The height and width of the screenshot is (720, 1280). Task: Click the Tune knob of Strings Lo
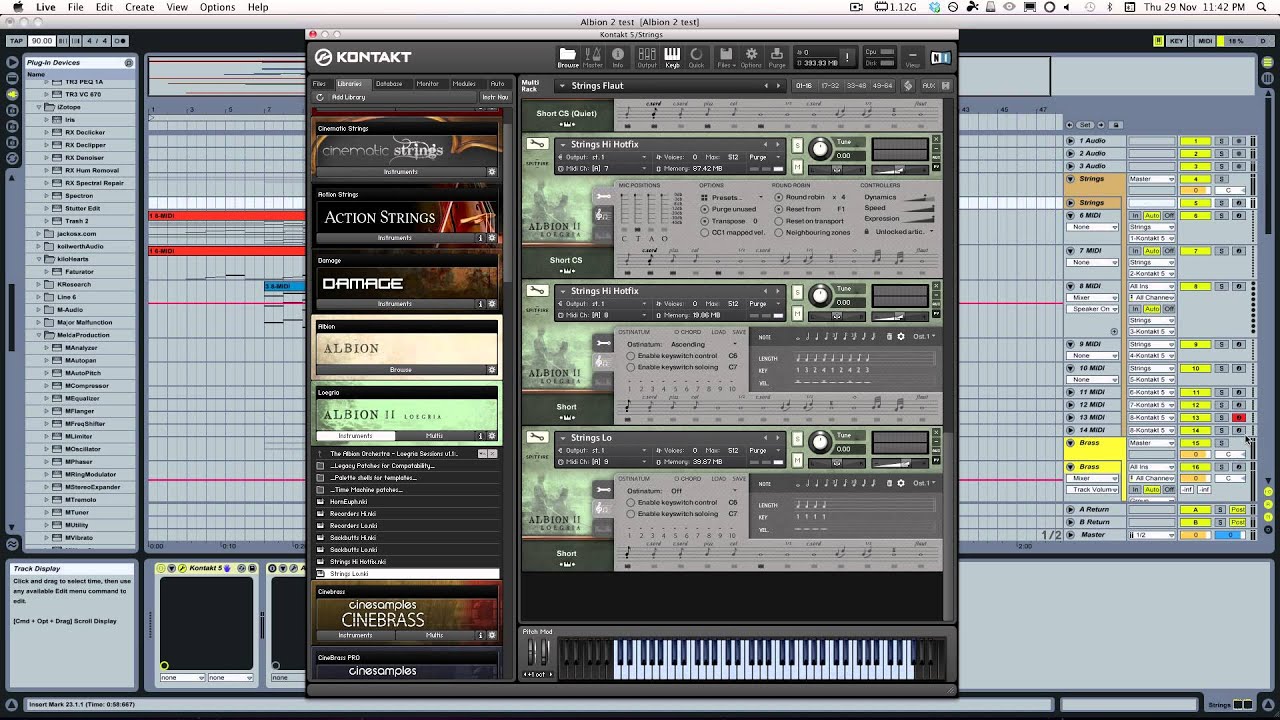tap(820, 441)
